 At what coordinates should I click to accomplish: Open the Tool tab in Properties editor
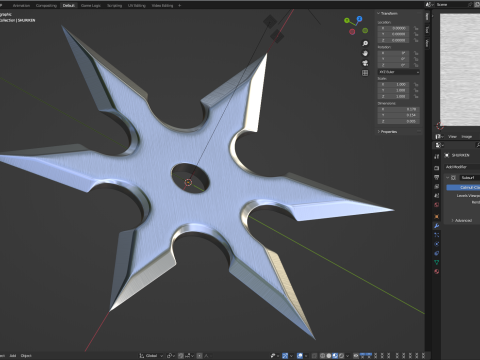tap(437, 156)
